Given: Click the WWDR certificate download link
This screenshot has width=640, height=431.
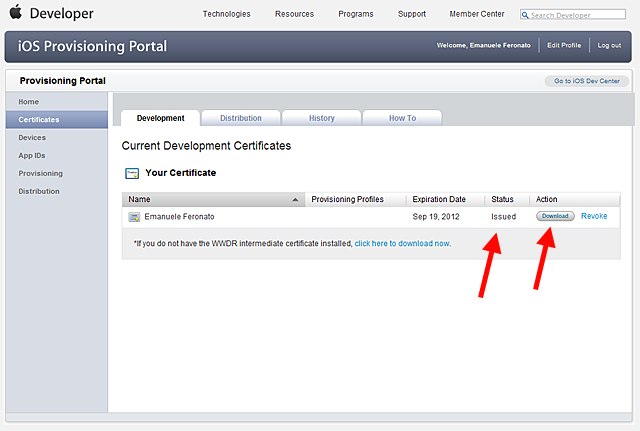Looking at the screenshot, I should point(402,243).
